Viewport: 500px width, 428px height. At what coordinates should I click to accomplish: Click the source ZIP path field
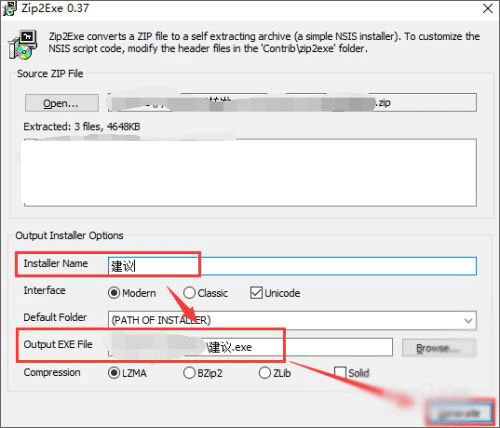(292, 103)
